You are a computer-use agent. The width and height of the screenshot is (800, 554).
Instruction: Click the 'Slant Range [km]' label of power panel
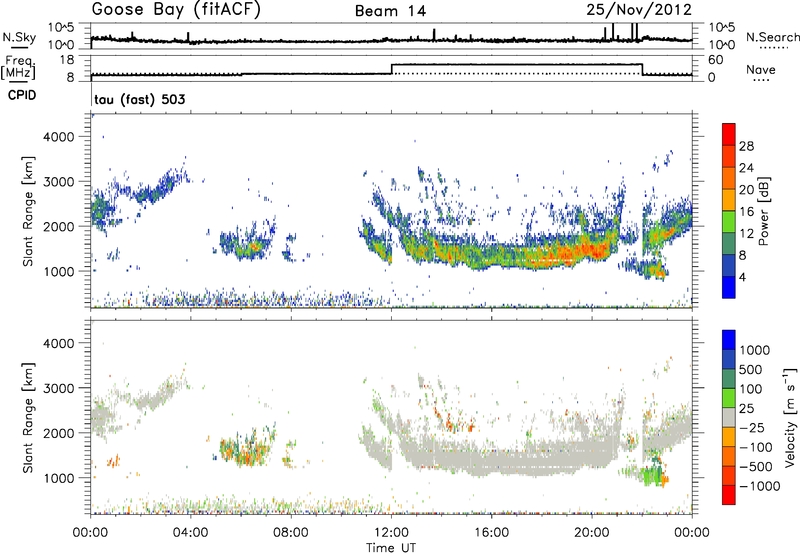click(x=28, y=211)
